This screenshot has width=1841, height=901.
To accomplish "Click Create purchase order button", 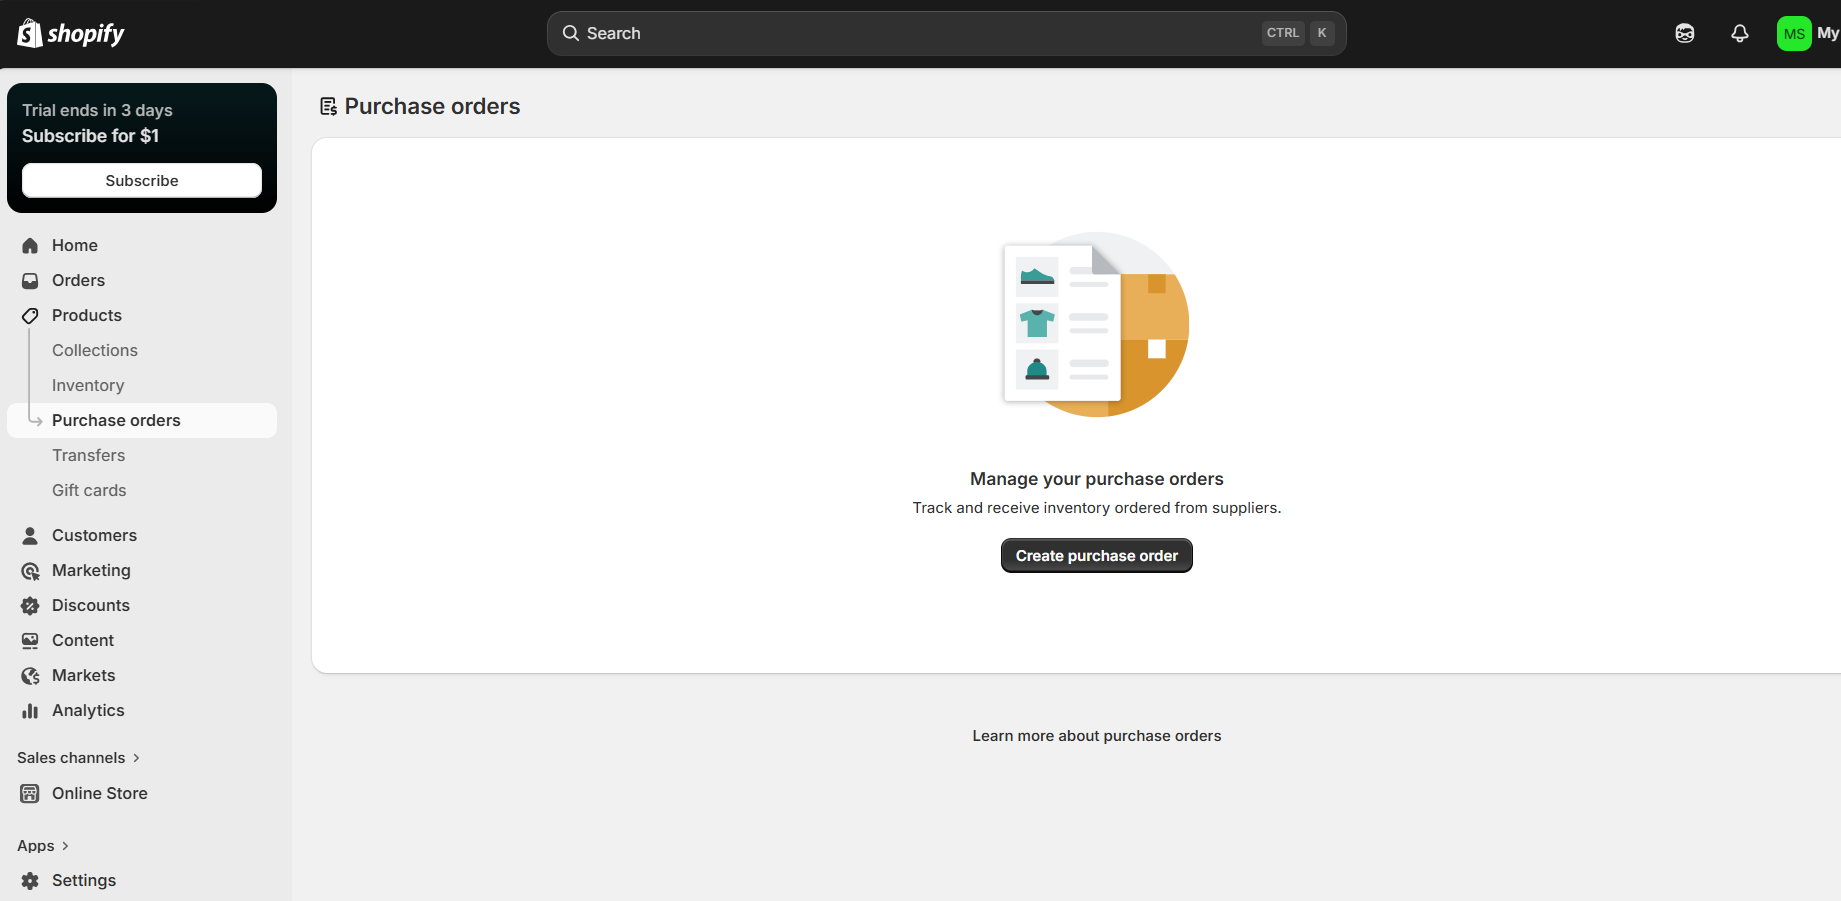I will pyautogui.click(x=1097, y=555).
